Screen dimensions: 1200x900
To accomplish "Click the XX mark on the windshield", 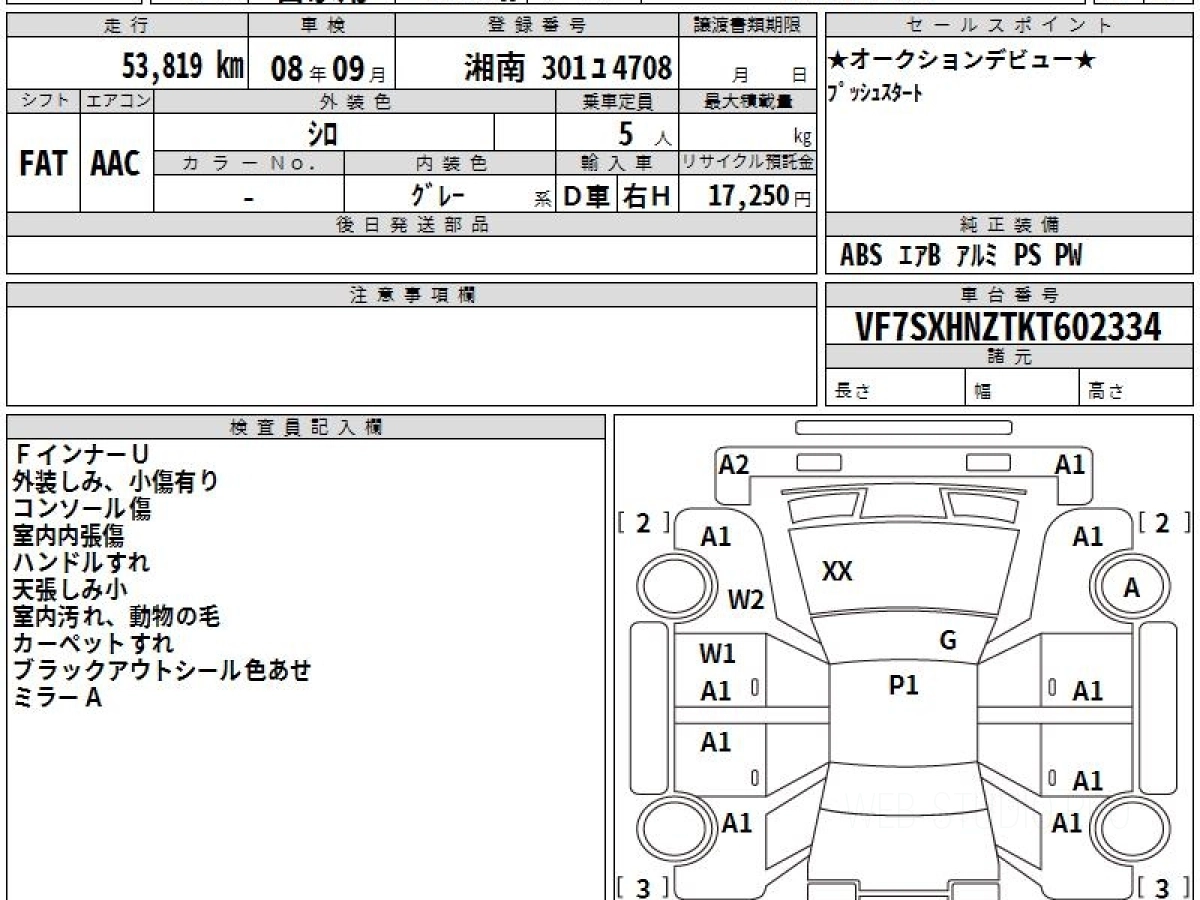I will click(x=837, y=572).
